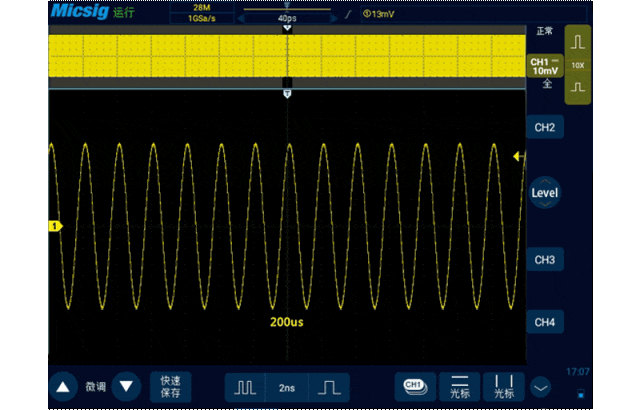Check the 17:07 clock display
This screenshot has width=640, height=410.
(578, 372)
